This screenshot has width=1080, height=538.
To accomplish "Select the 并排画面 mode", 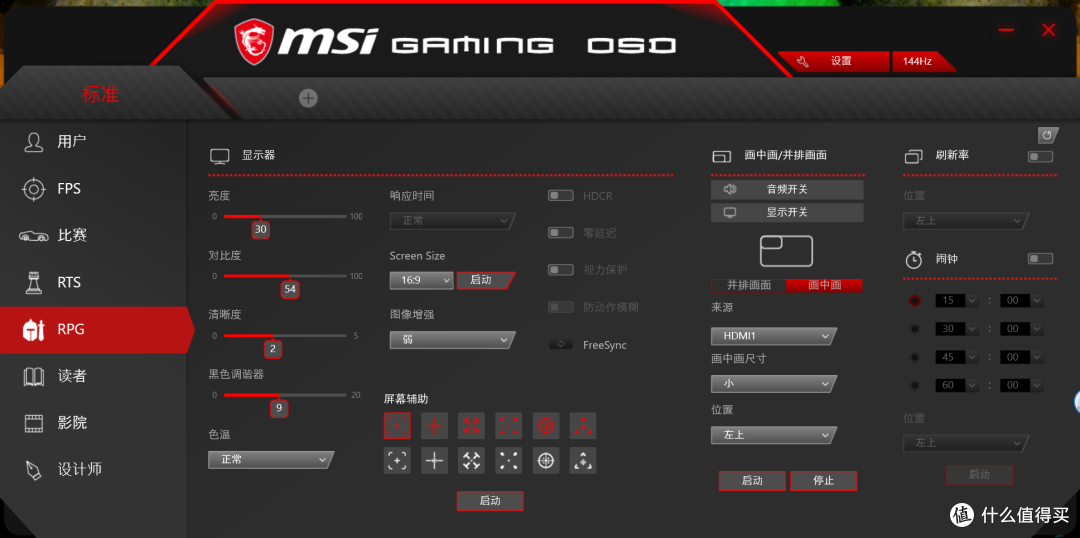I will point(749,285).
